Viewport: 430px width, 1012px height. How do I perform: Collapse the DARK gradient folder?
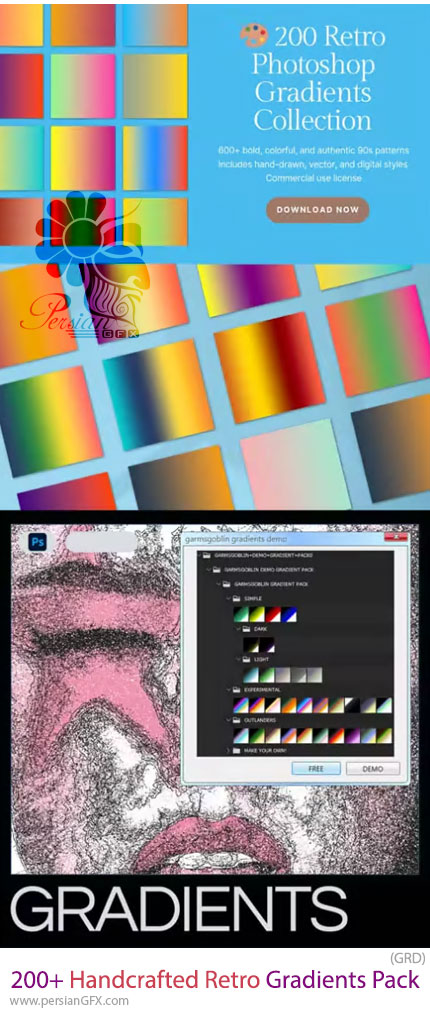(x=238, y=629)
